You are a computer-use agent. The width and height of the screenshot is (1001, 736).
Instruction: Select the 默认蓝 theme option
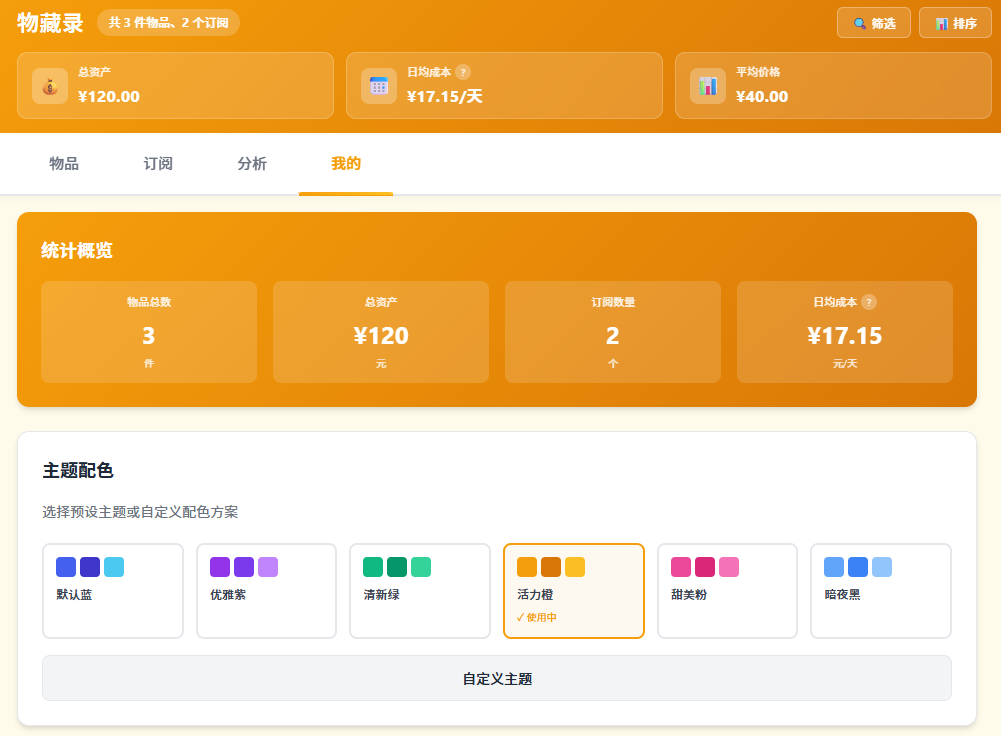pos(113,590)
